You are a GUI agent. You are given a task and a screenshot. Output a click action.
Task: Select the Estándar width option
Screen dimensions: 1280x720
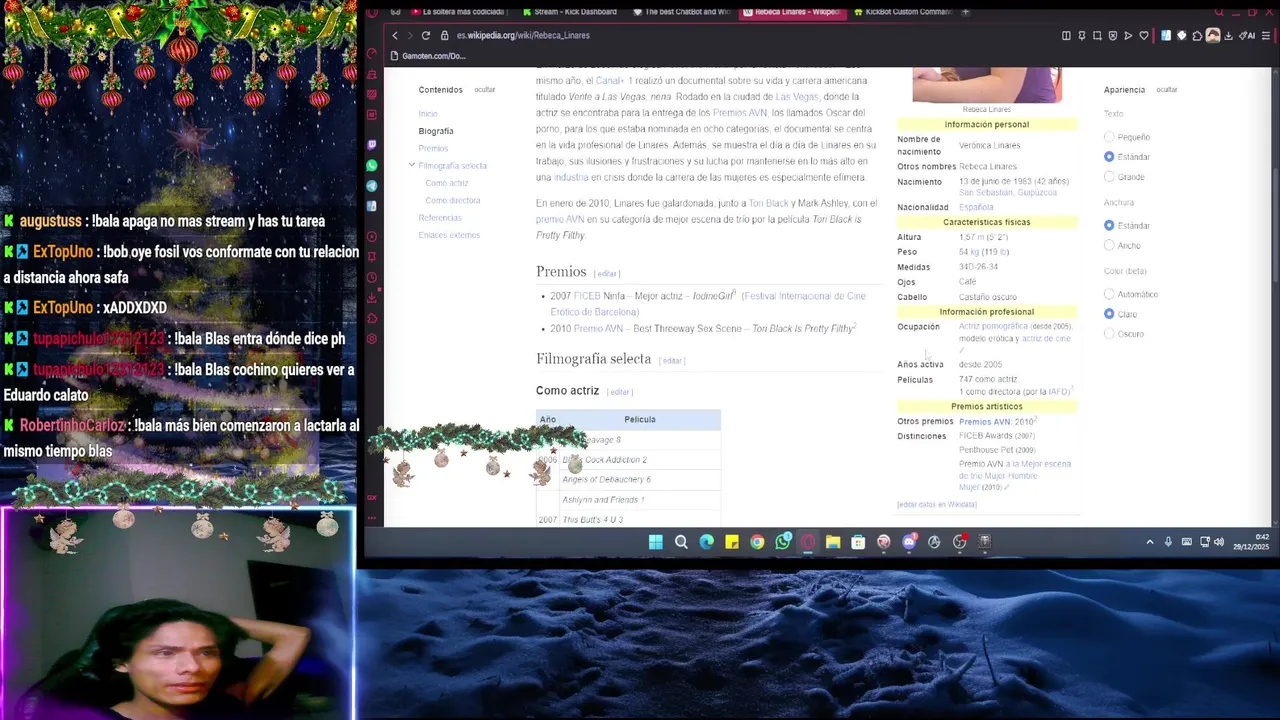tap(1109, 226)
